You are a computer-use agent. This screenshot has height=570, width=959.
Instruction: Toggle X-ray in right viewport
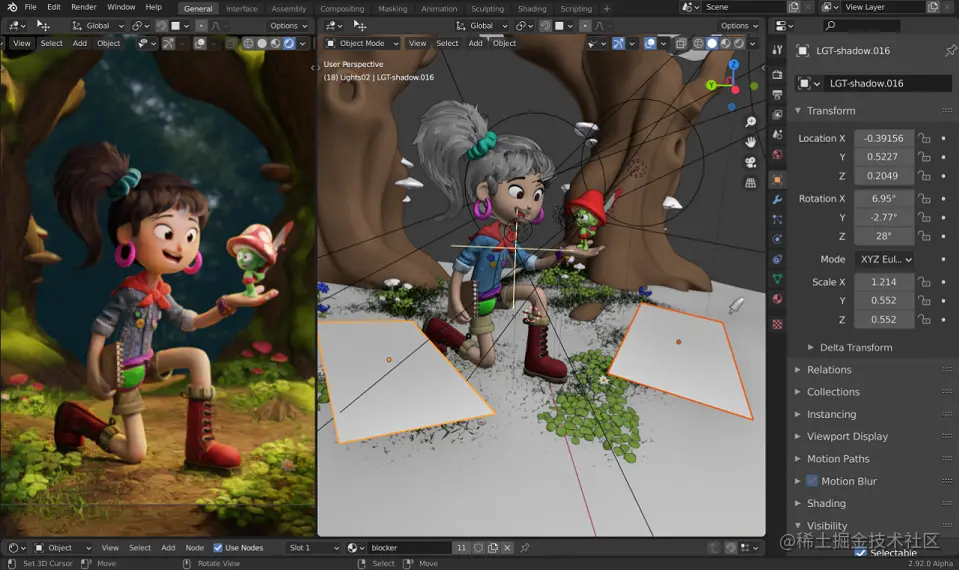[681, 43]
